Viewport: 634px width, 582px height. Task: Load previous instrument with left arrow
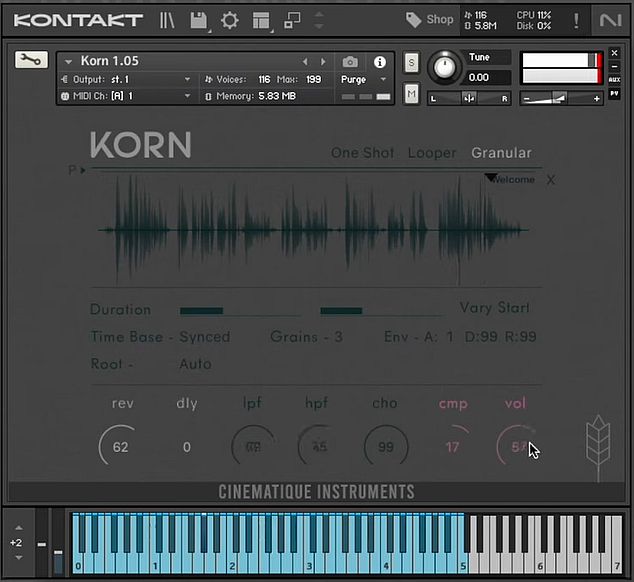click(x=305, y=61)
